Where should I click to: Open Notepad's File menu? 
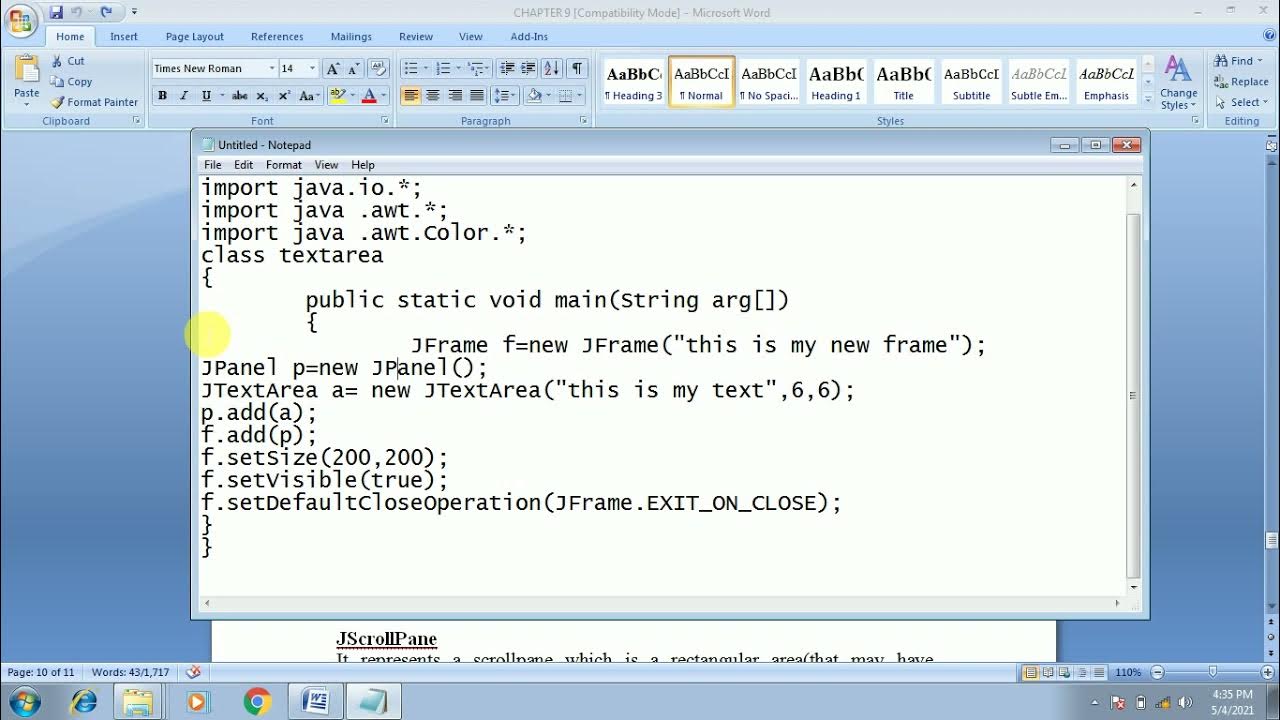click(x=213, y=165)
